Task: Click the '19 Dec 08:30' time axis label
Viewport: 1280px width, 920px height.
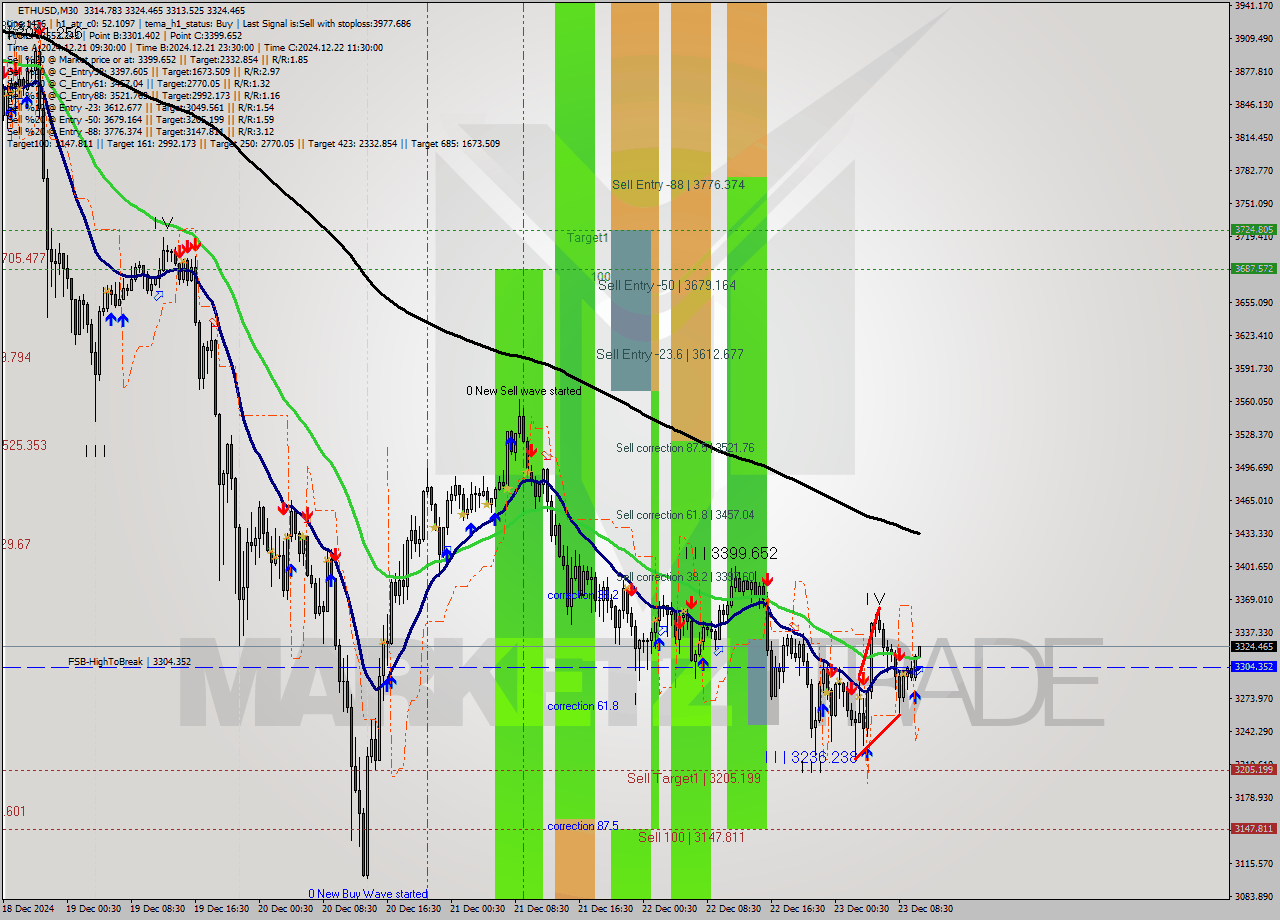Action: pos(157,909)
